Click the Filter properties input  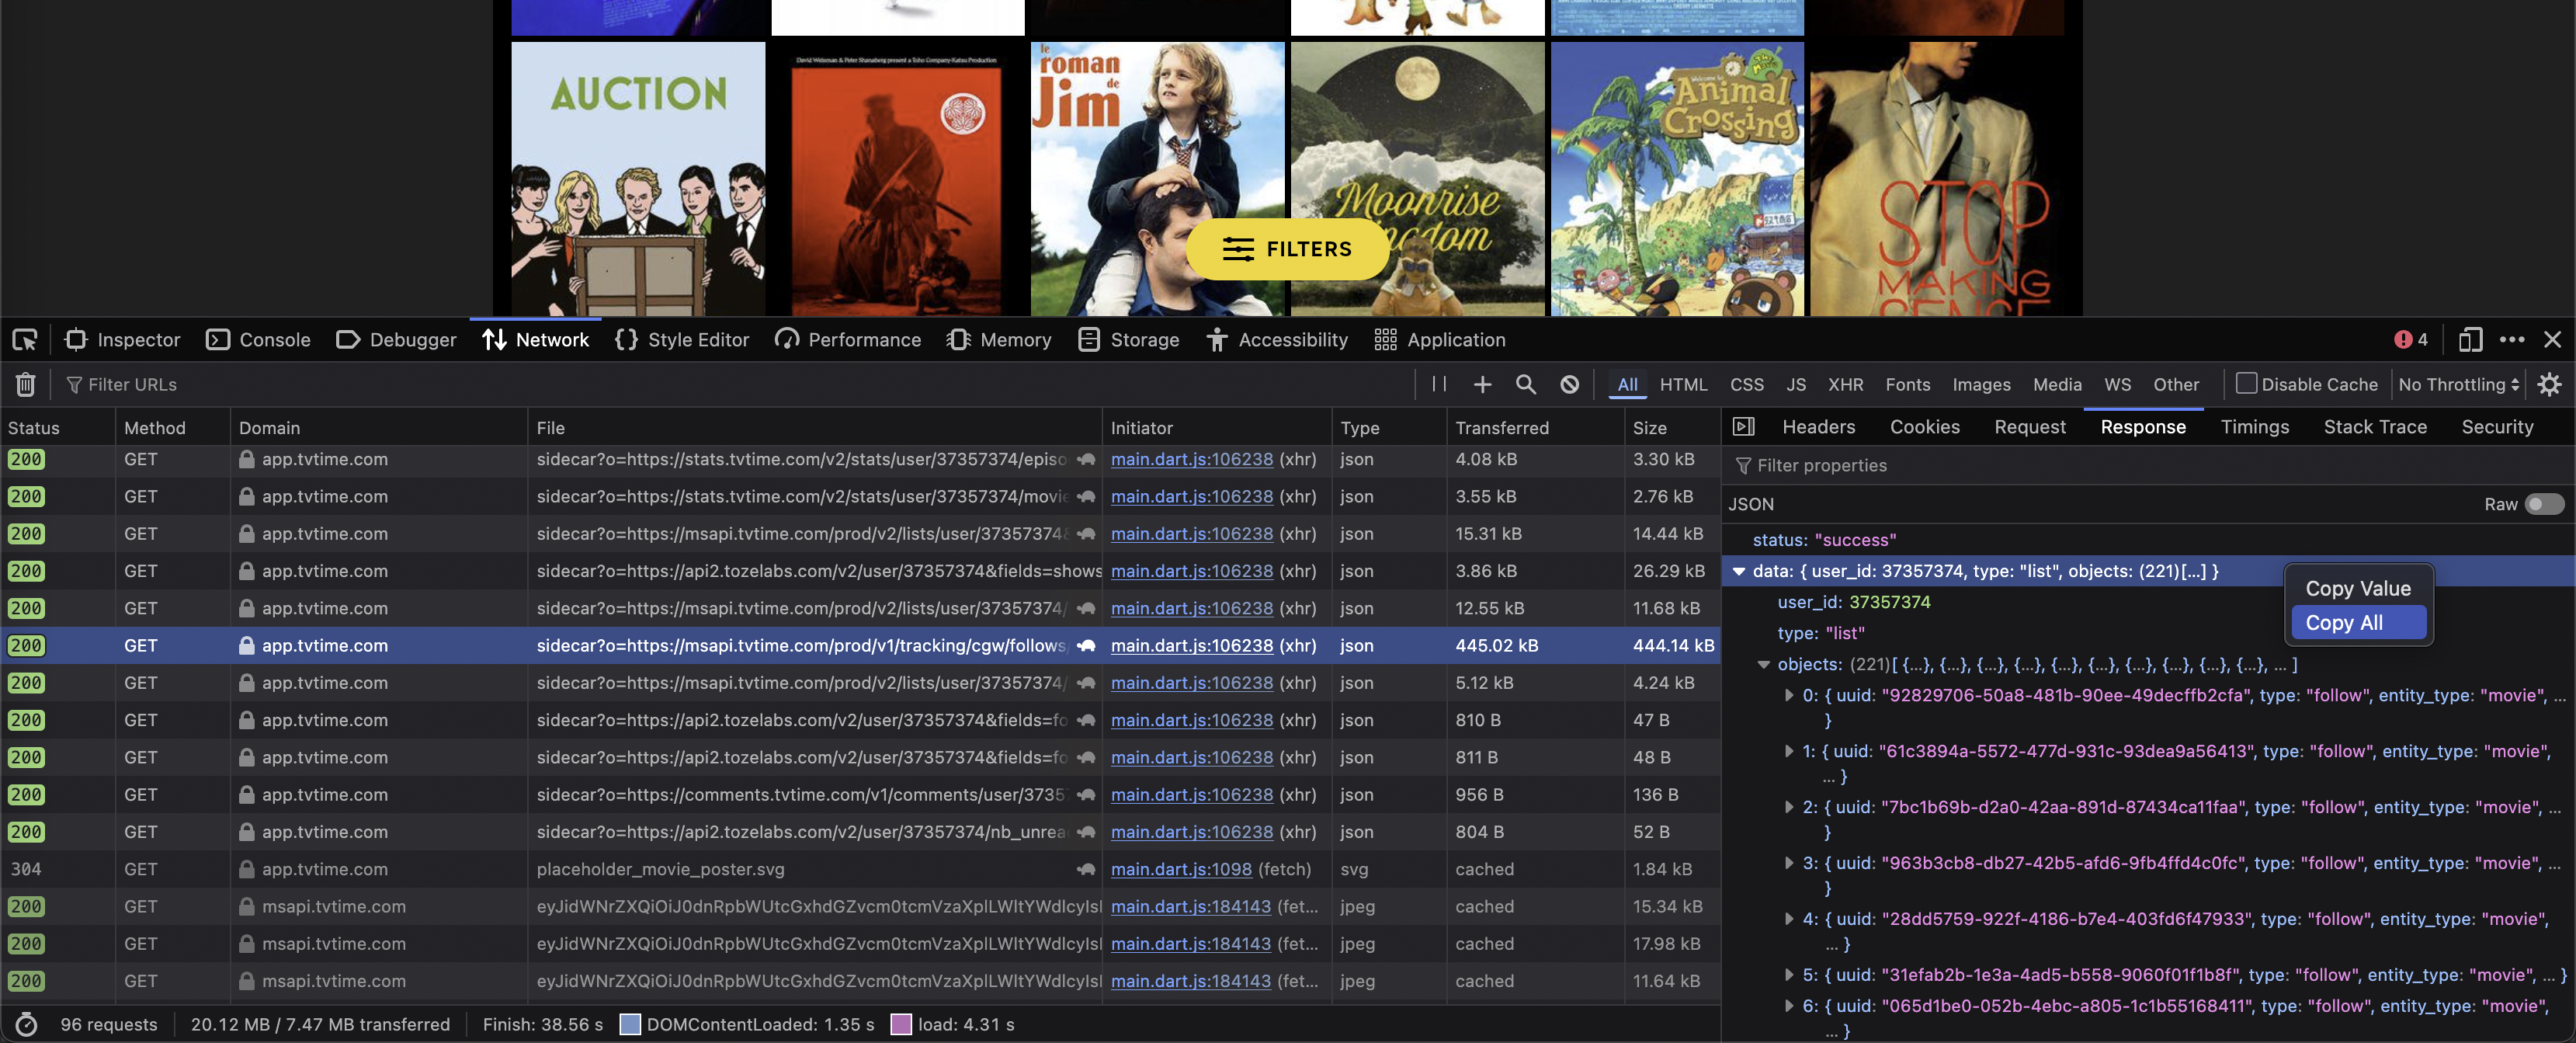[2150, 465]
